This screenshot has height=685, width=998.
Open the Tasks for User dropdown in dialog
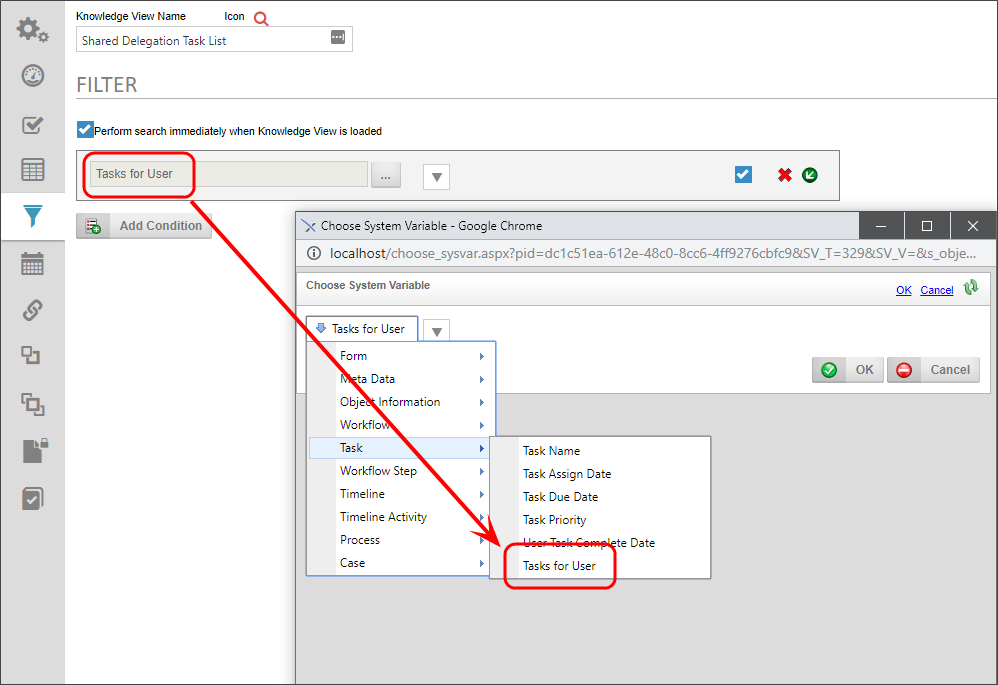pyautogui.click(x=361, y=329)
